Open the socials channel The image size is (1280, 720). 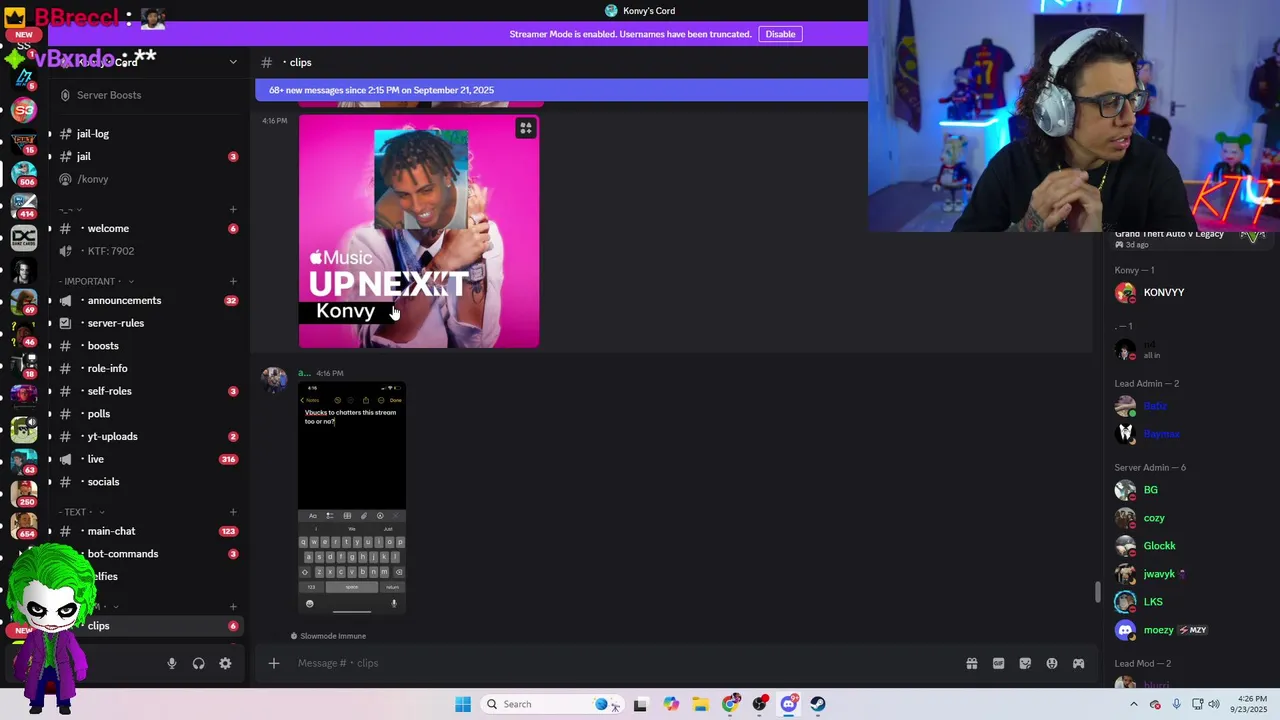(149, 482)
